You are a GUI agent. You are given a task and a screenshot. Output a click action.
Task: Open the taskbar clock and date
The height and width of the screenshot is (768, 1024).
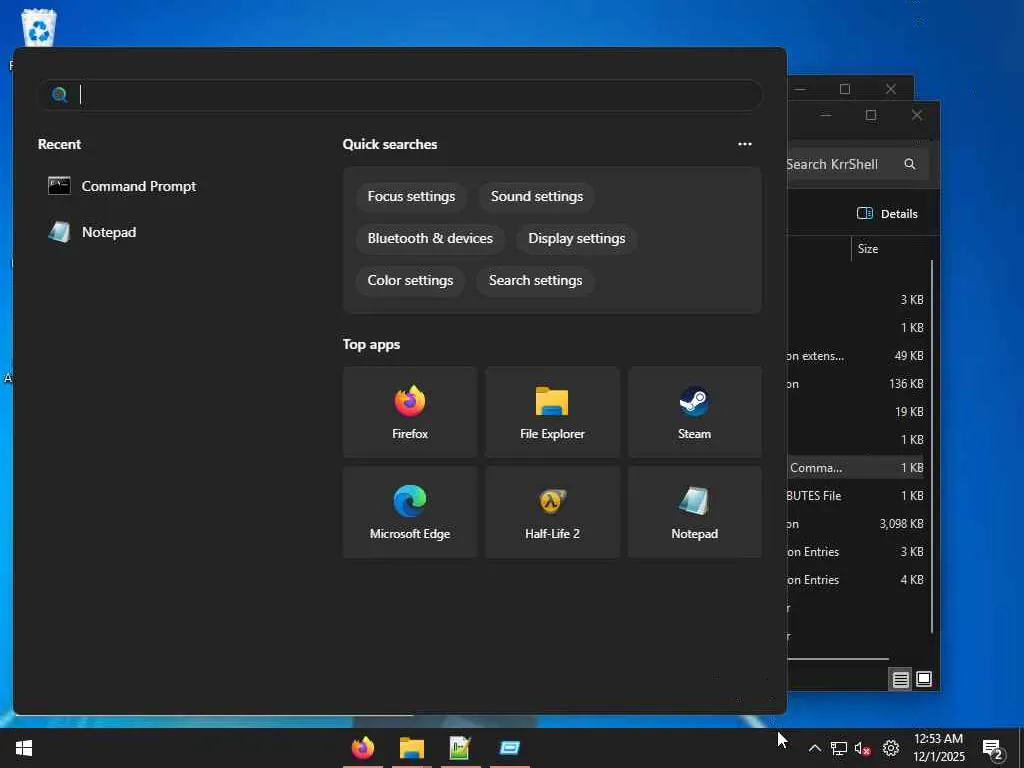939,748
